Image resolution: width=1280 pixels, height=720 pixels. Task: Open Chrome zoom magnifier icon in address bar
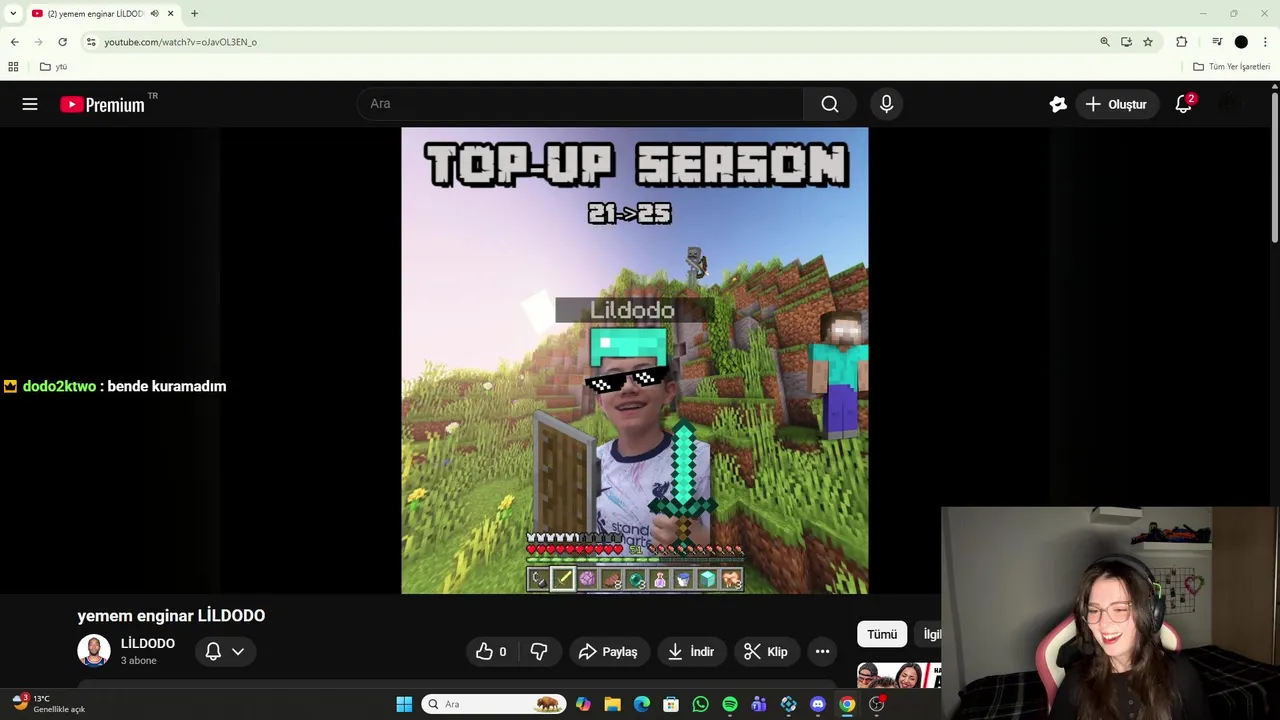(1105, 42)
